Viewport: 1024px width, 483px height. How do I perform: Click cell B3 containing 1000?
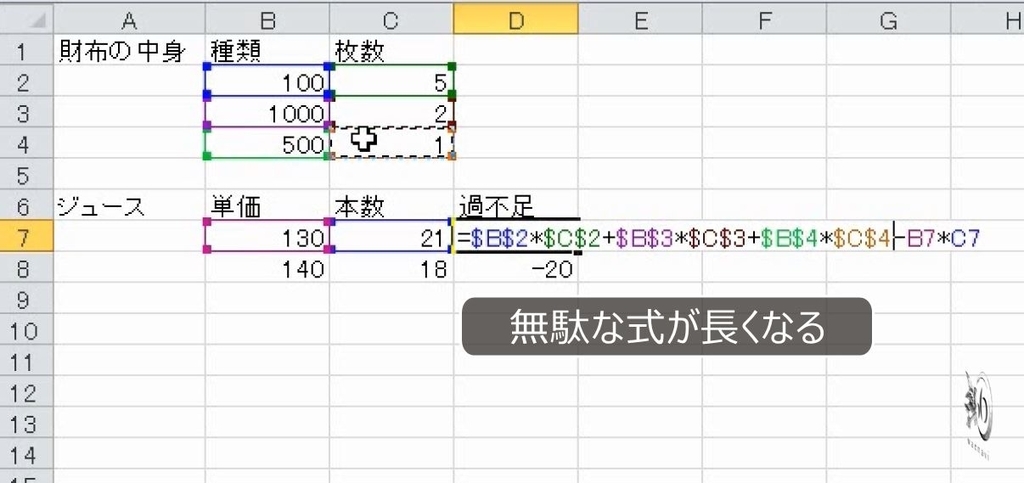[267, 114]
